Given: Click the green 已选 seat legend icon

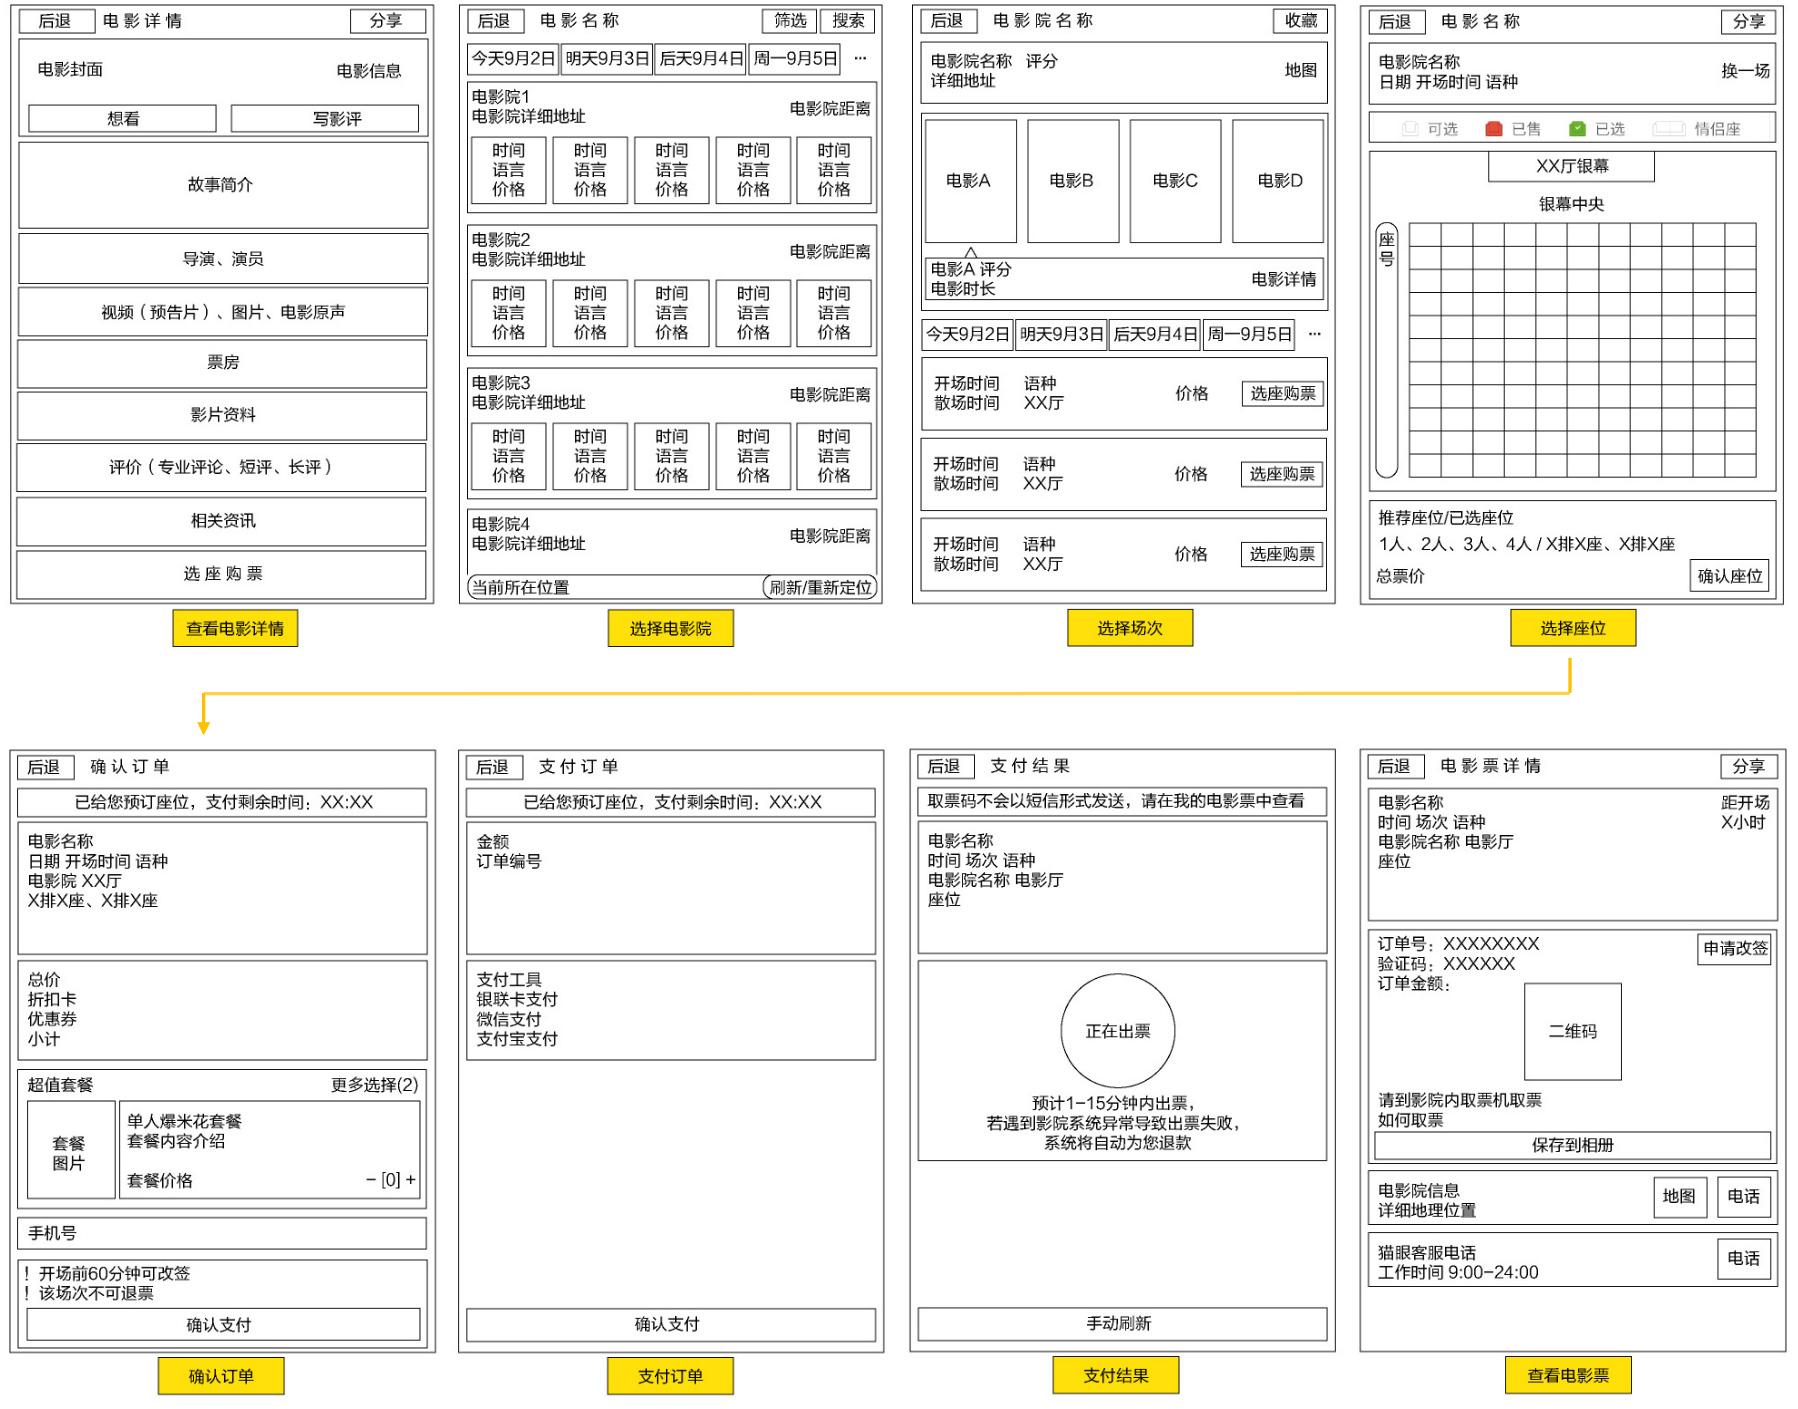Looking at the screenshot, I should pyautogui.click(x=1578, y=129).
